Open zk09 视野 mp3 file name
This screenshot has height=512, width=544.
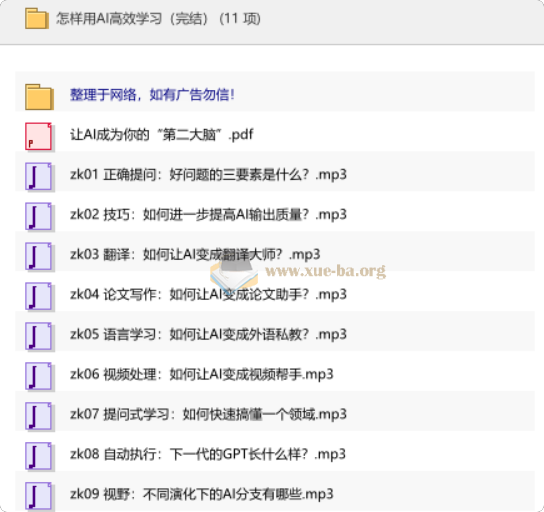(202, 494)
